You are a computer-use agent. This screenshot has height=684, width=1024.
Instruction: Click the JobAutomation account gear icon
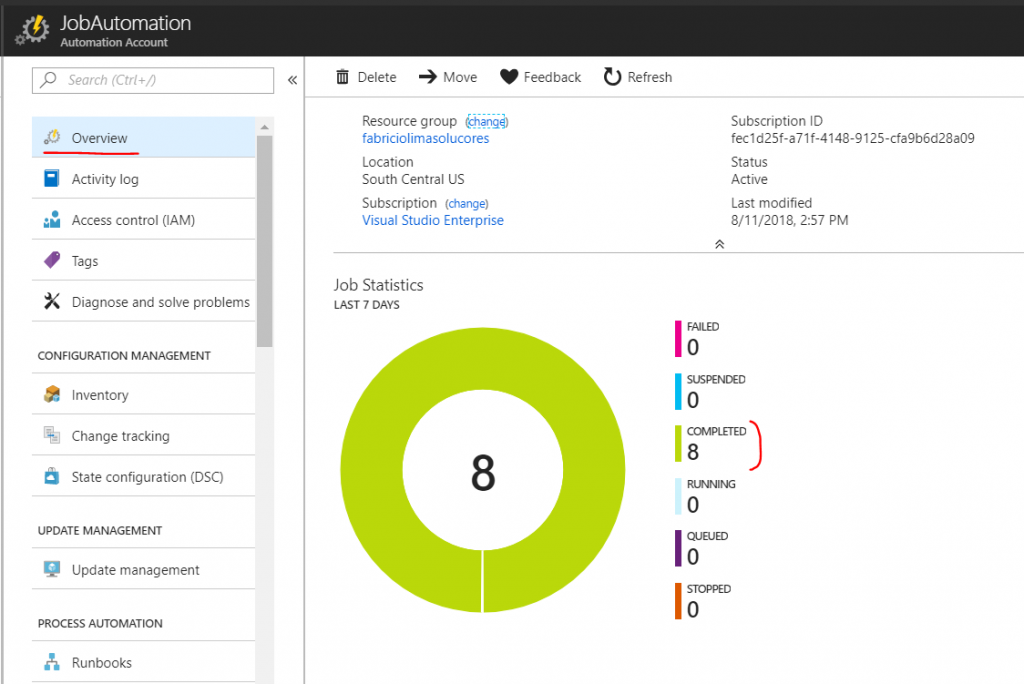(x=31, y=28)
